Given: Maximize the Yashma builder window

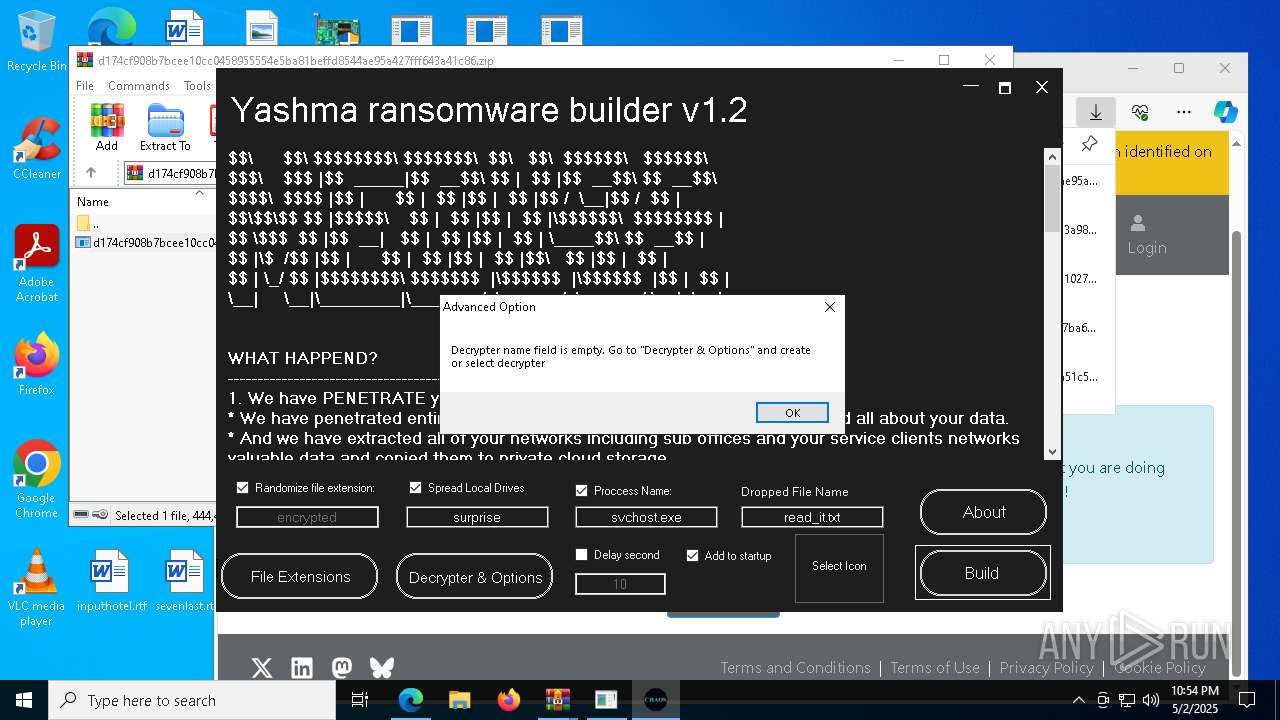Looking at the screenshot, I should [1005, 88].
